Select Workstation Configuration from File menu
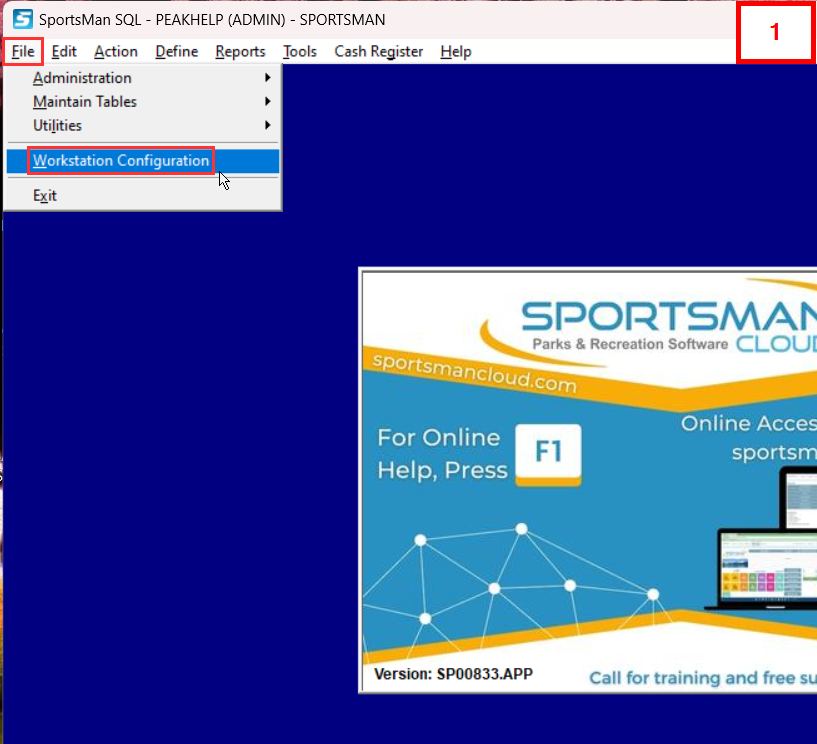The height and width of the screenshot is (744, 817). [x=143, y=160]
